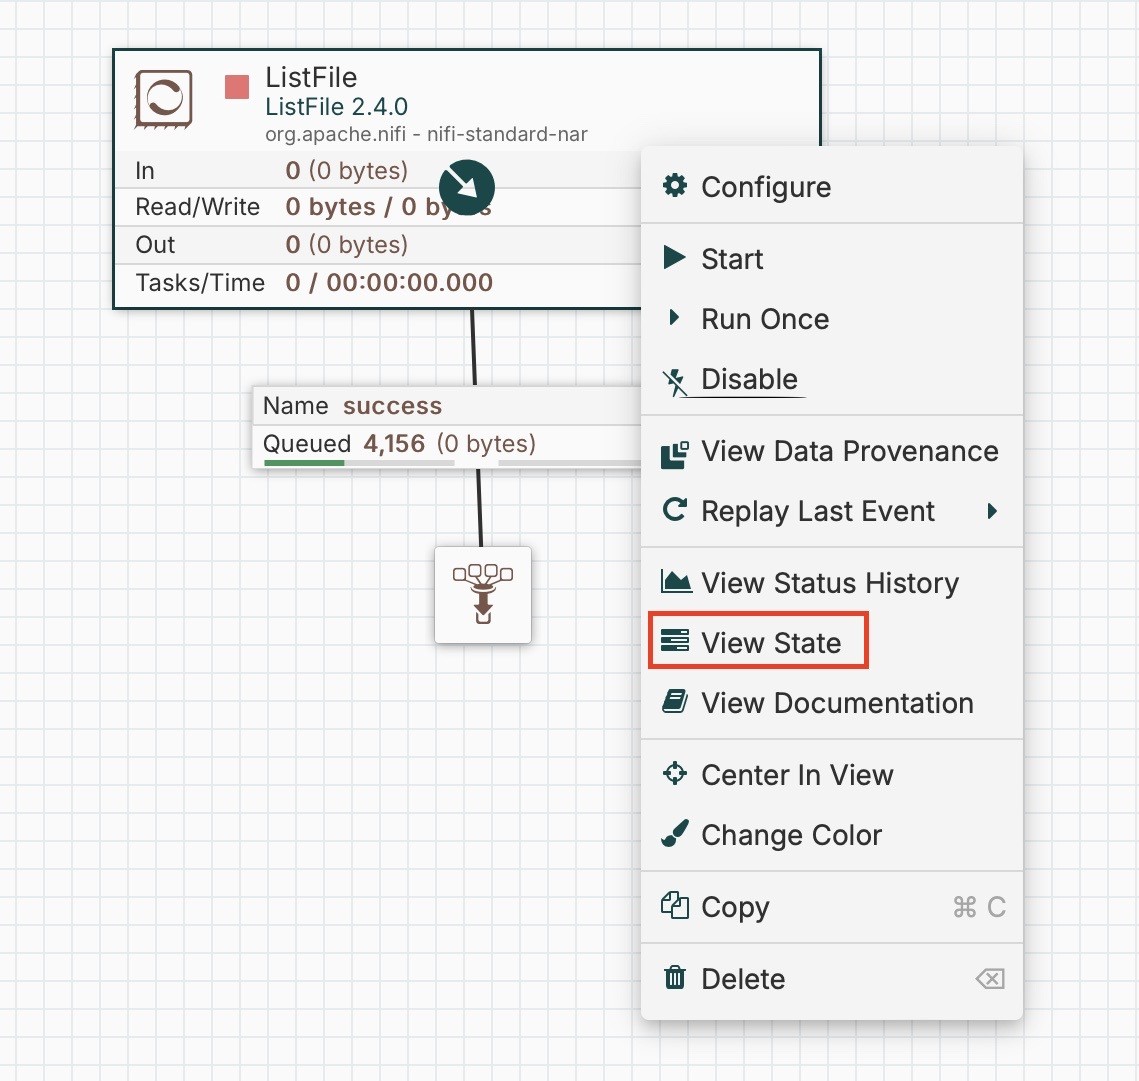The image size is (1139, 1081).
Task: Expand Replay Last Event submenu arrow
Action: (x=992, y=511)
